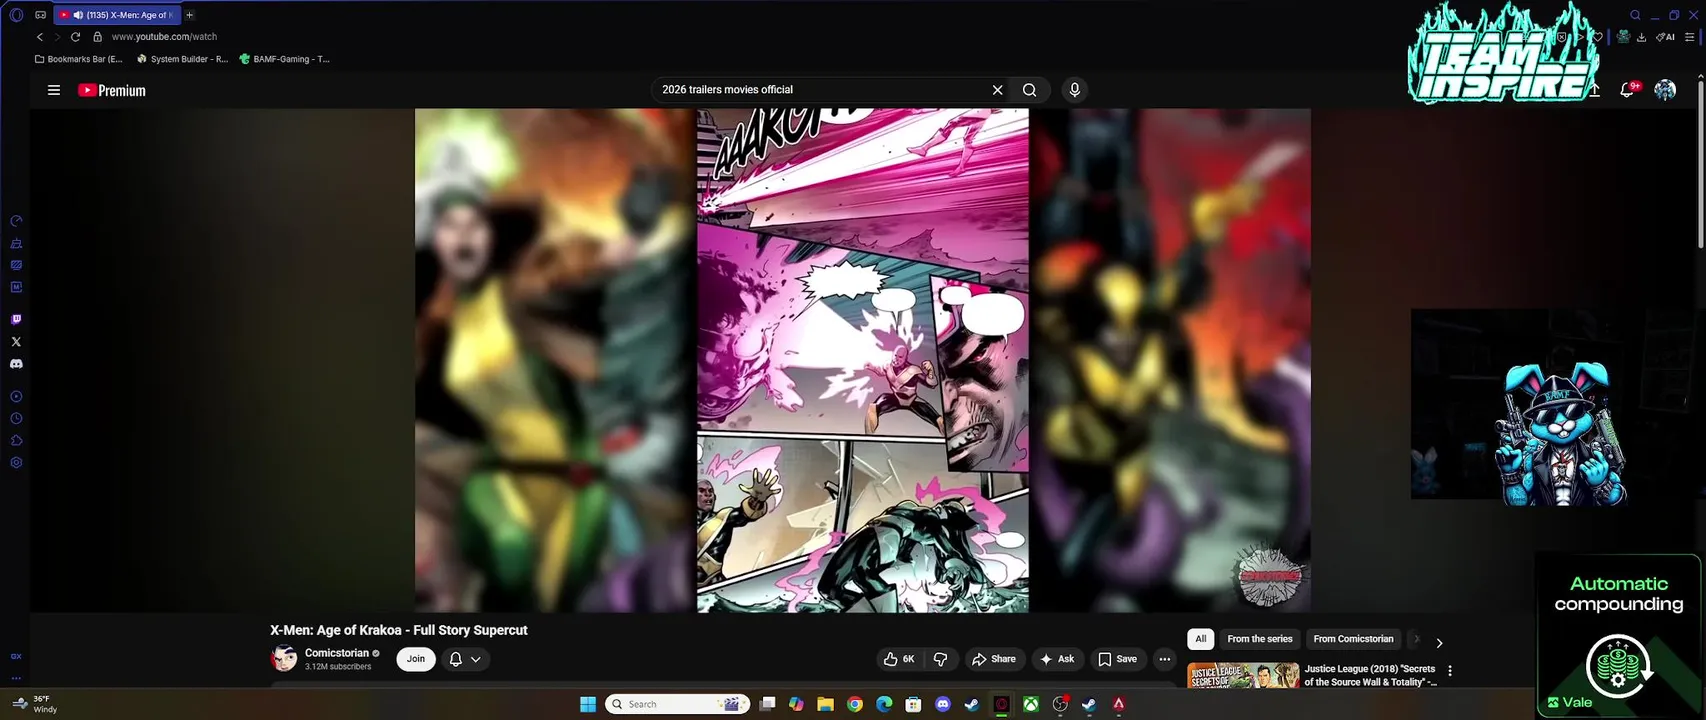This screenshot has width=1706, height=720.
Task: Open the Opera AI button
Action: pos(1666,37)
